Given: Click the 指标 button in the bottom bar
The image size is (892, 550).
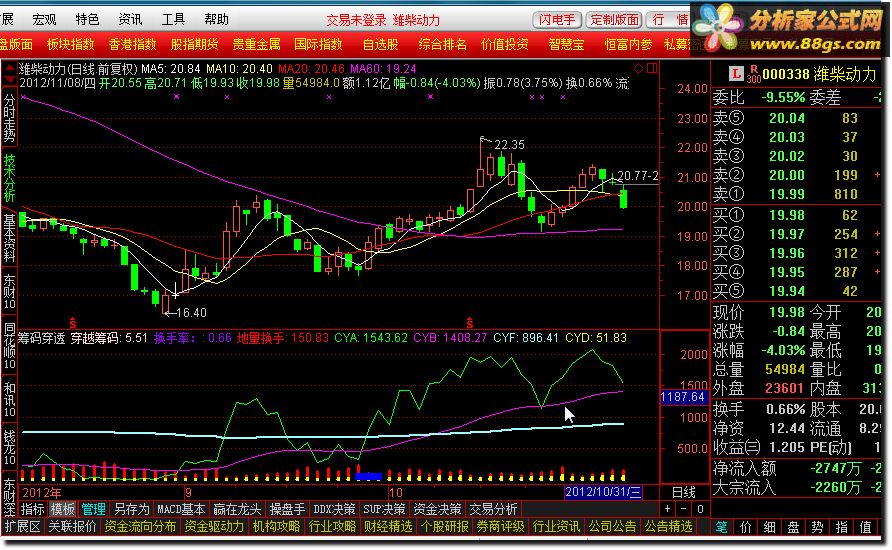Looking at the screenshot, I should pyautogui.click(x=32, y=509).
